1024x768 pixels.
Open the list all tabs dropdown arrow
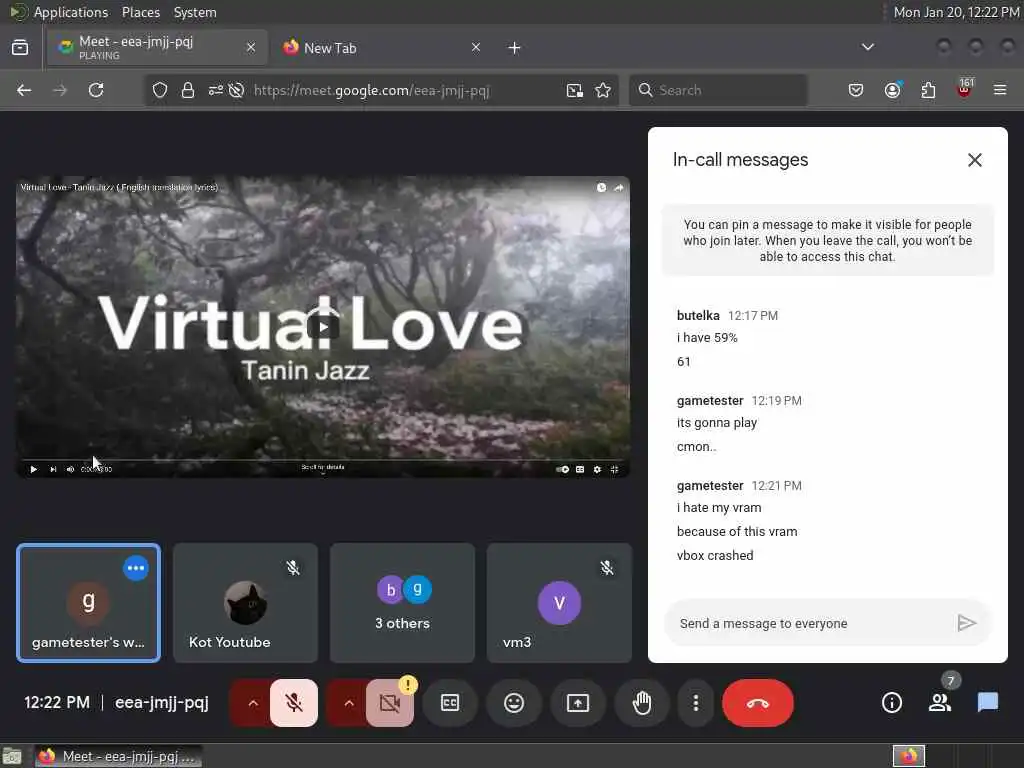[867, 47]
